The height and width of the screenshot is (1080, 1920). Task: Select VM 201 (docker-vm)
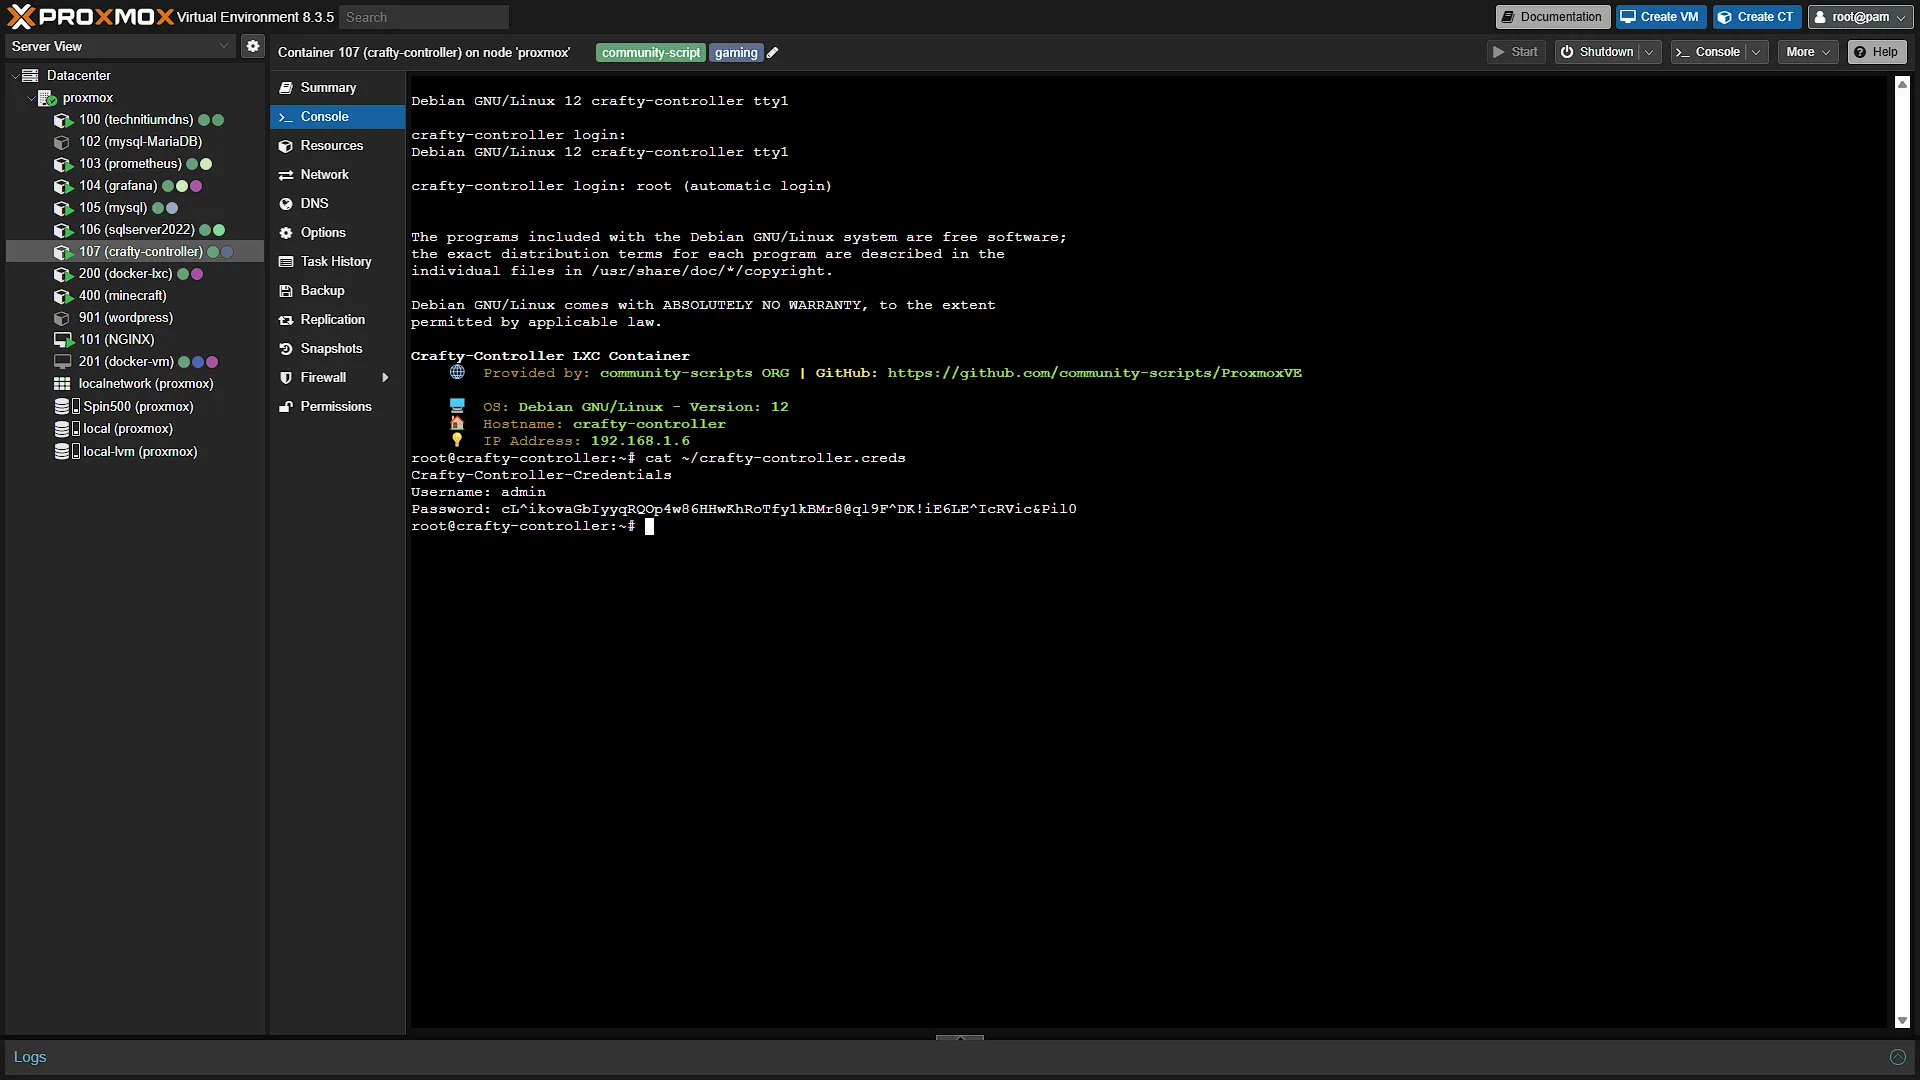(x=126, y=362)
